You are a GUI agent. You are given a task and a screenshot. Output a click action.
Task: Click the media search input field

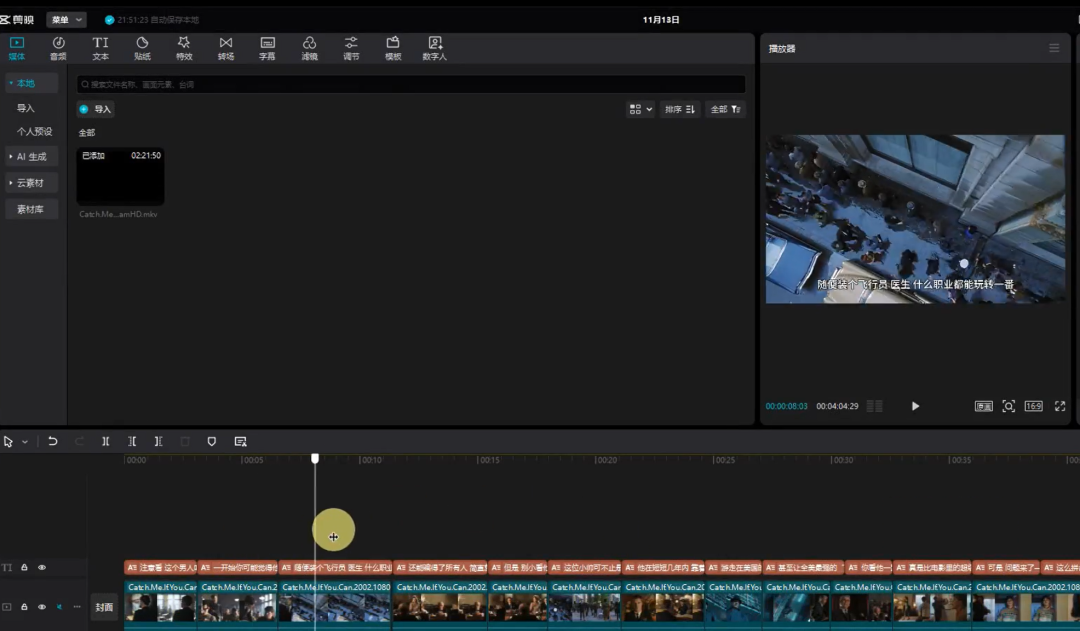pyautogui.click(x=411, y=84)
